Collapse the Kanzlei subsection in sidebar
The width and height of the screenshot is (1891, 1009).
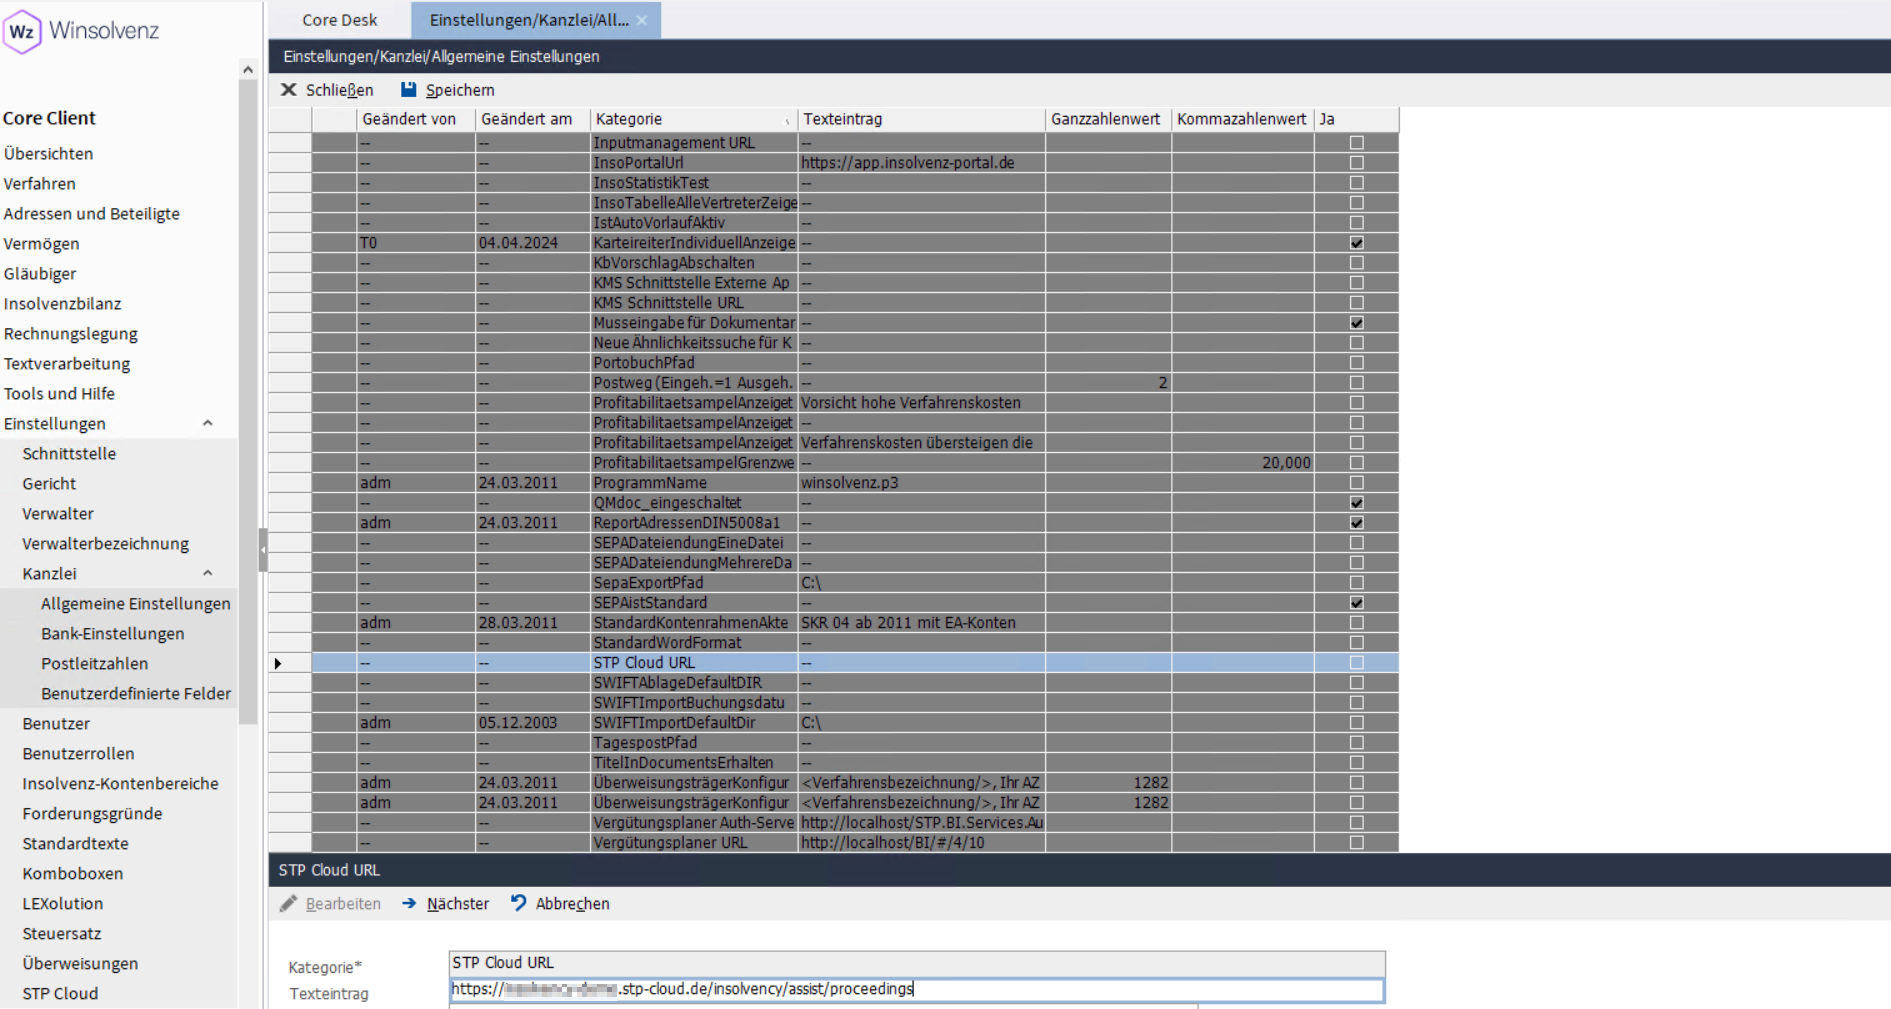click(x=208, y=574)
